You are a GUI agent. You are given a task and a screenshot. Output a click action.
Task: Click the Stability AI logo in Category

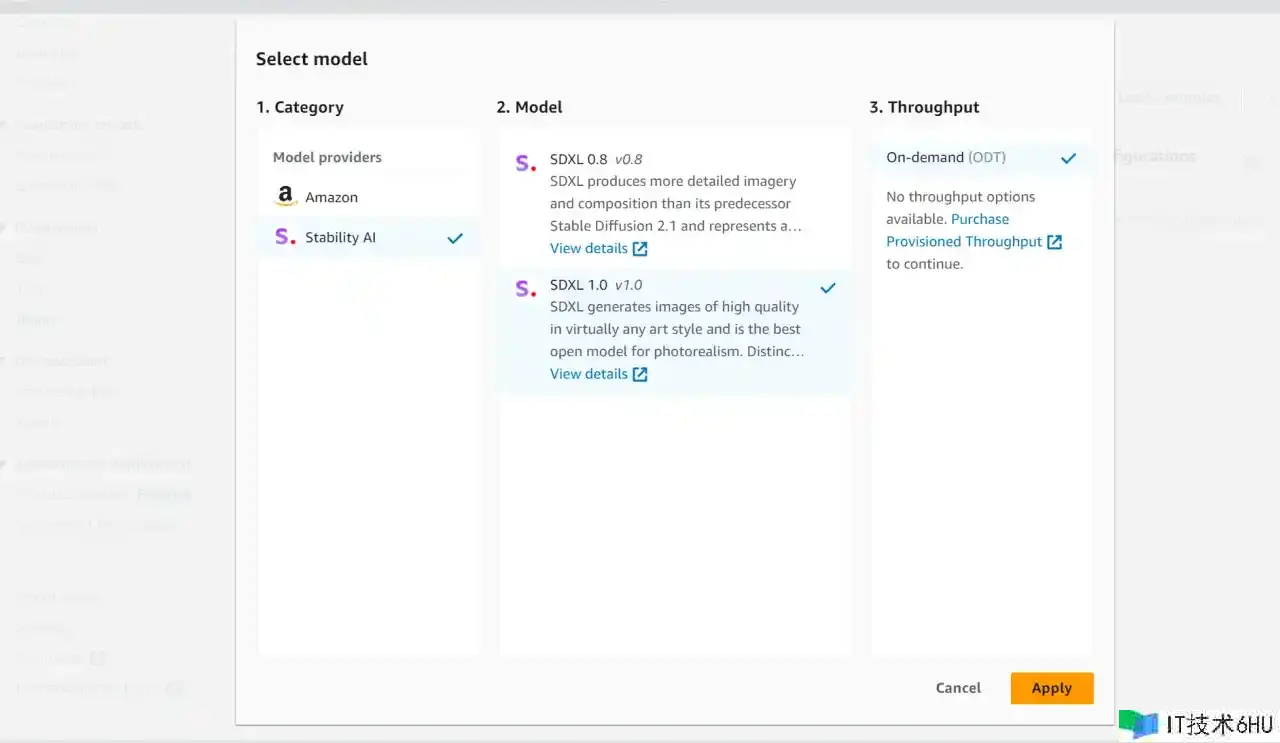285,238
